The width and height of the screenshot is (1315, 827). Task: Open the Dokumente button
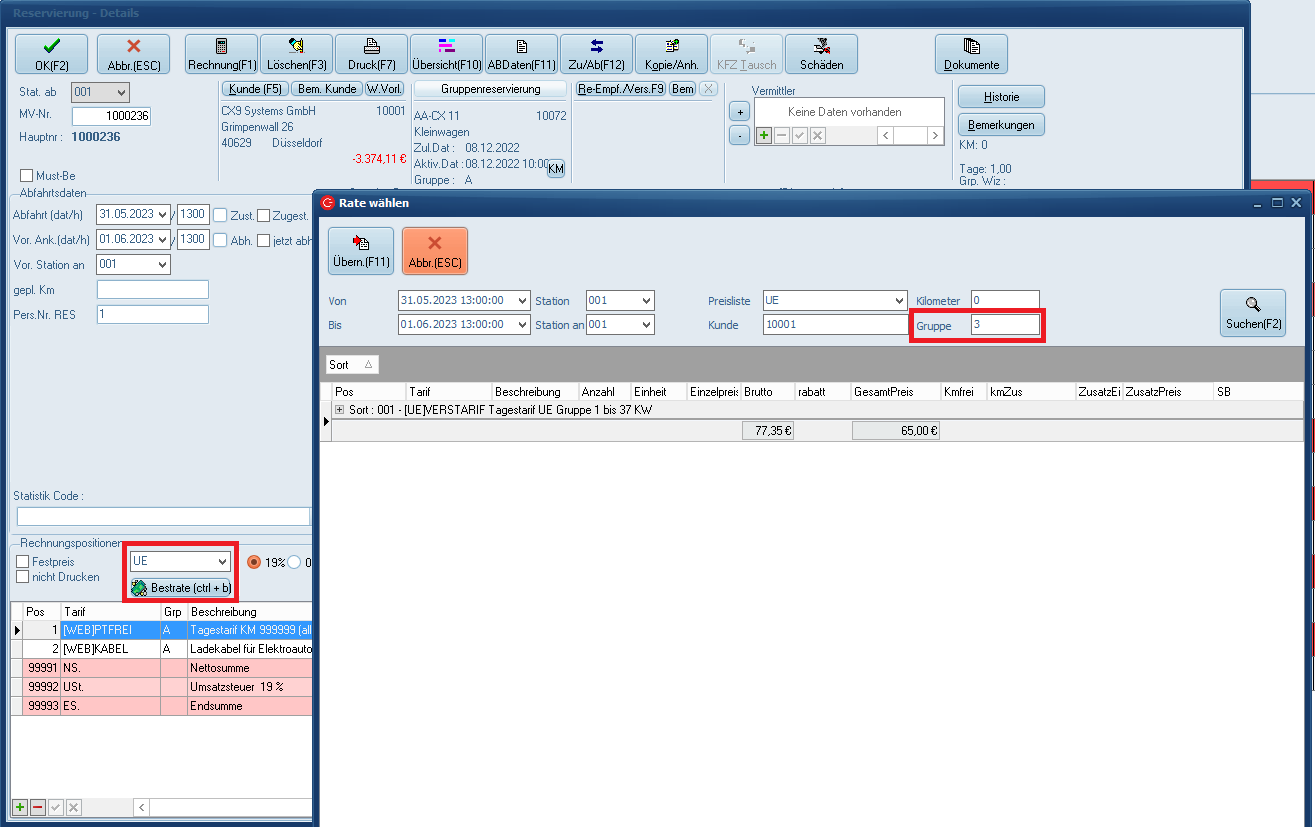click(x=971, y=54)
